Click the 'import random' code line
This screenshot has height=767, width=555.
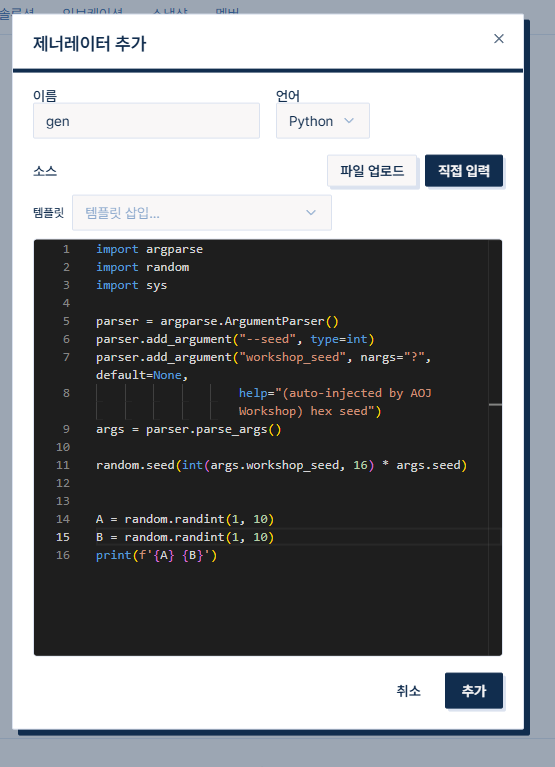[x=142, y=268]
